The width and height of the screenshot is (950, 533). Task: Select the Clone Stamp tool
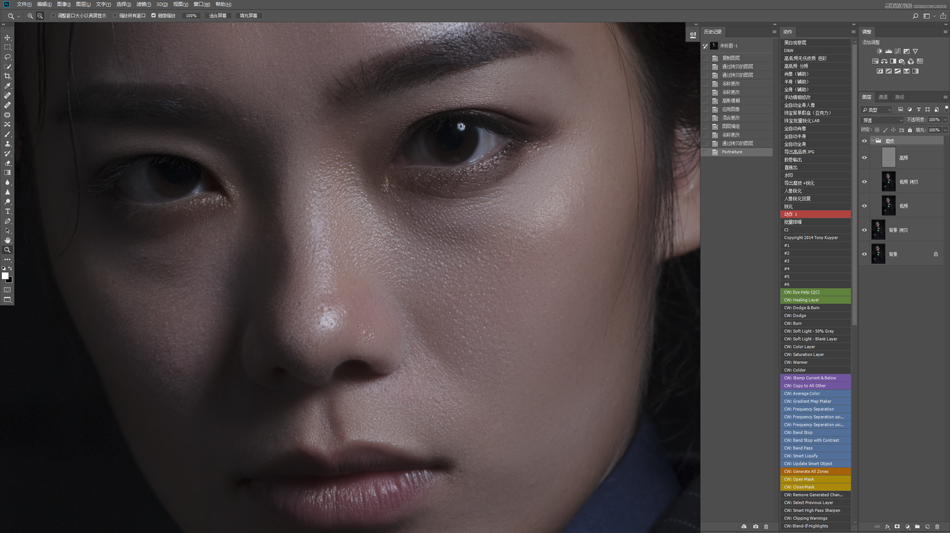[x=7, y=144]
